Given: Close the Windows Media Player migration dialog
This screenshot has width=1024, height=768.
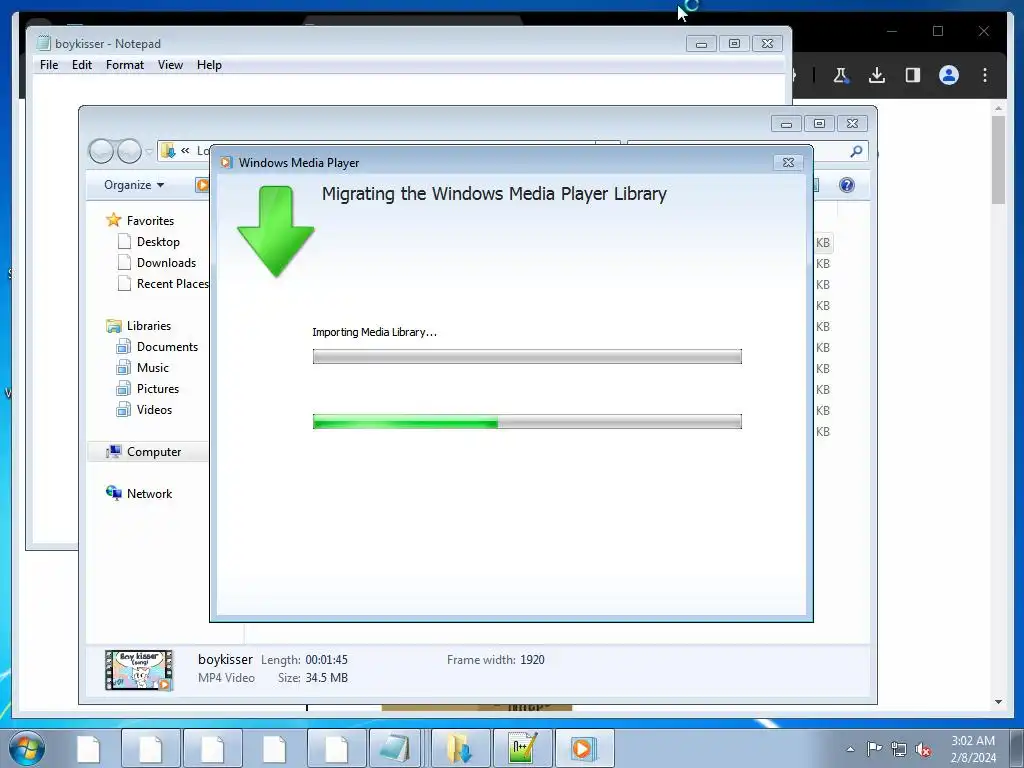Looking at the screenshot, I should [x=788, y=162].
